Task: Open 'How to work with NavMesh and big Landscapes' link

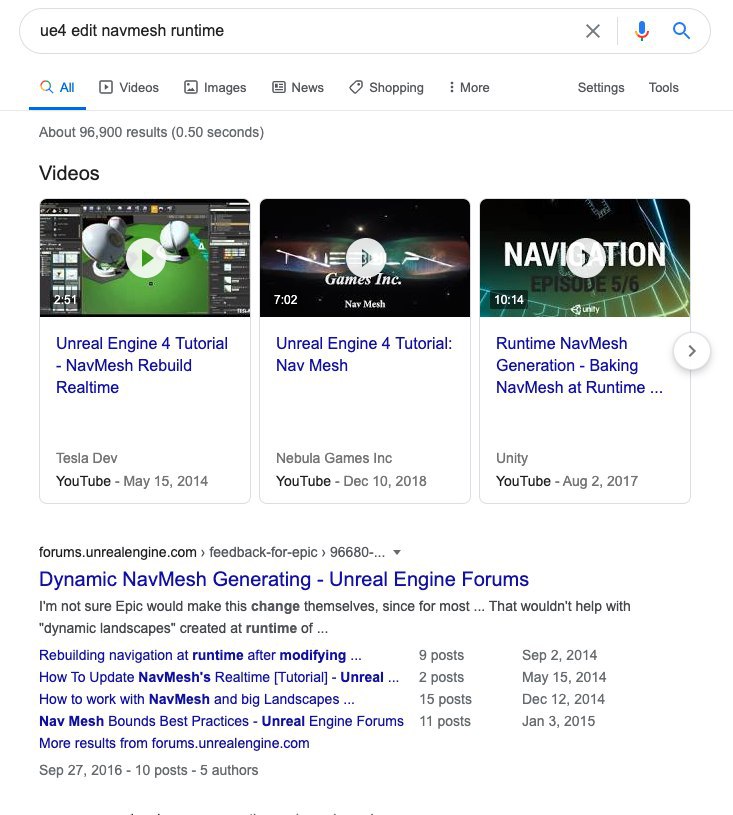Action: 197,699
